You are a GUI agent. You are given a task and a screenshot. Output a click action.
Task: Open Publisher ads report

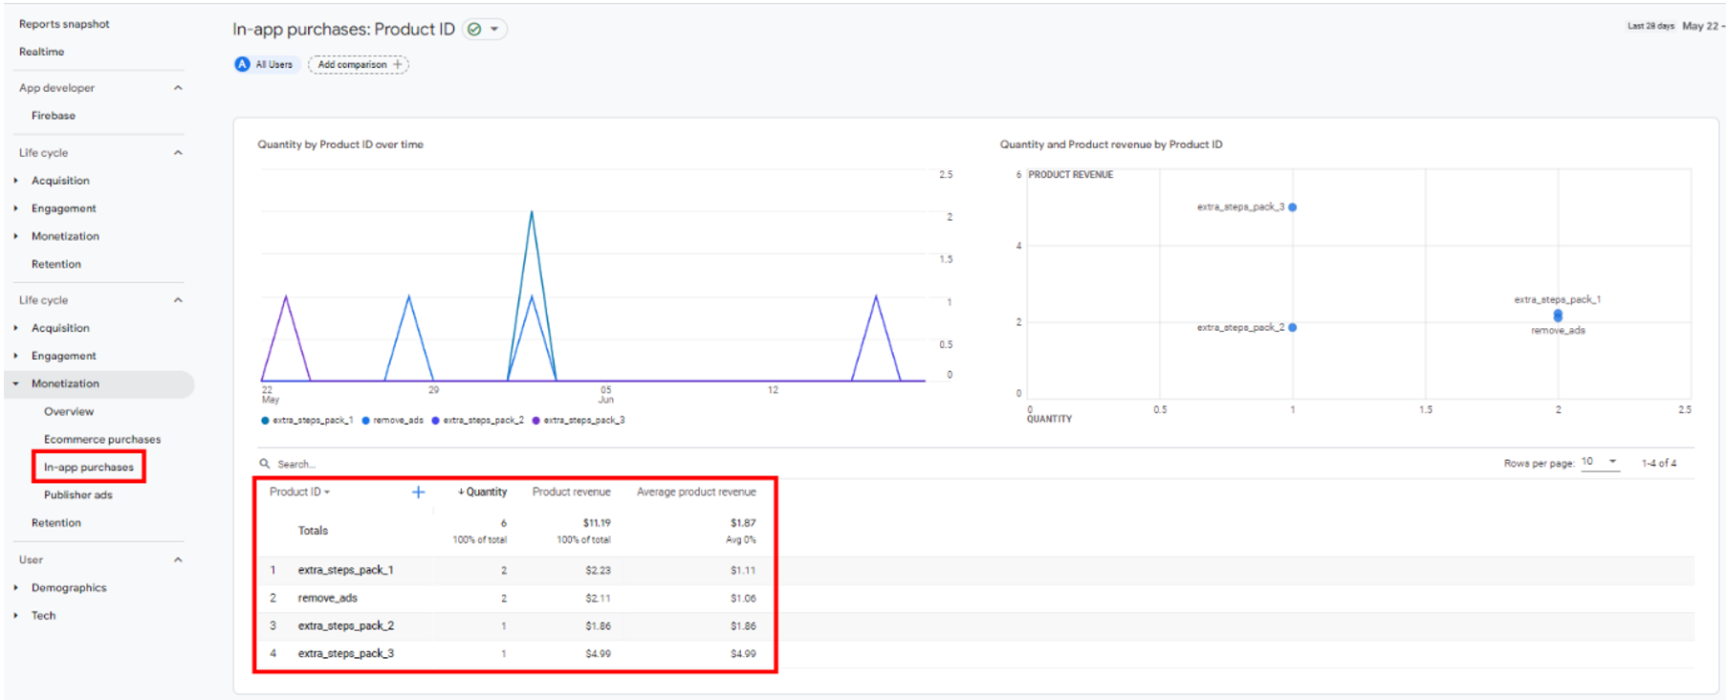pyautogui.click(x=78, y=495)
